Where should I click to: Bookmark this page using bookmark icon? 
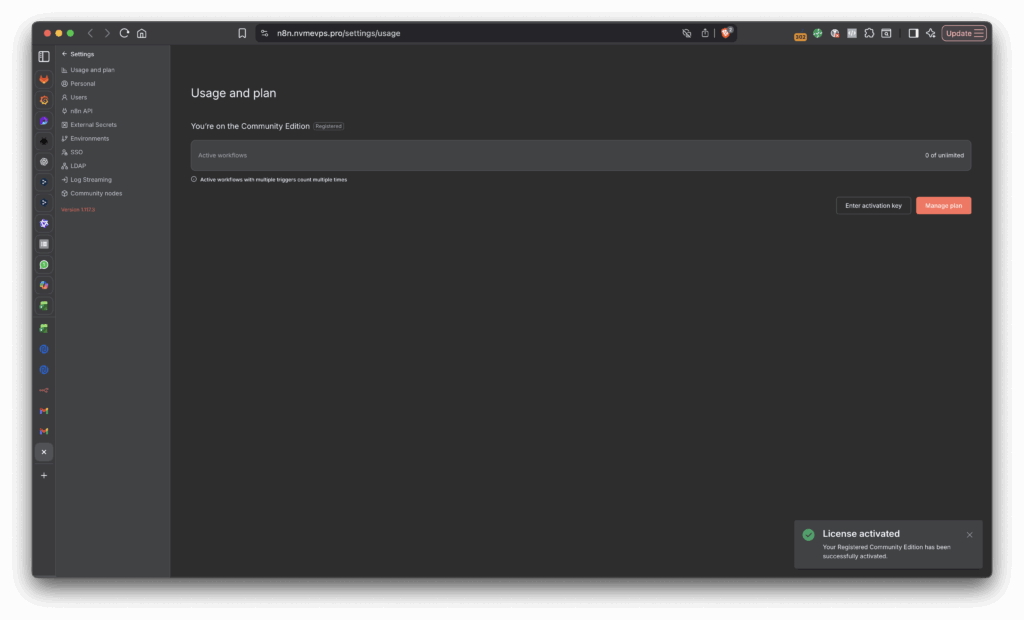[x=242, y=33]
